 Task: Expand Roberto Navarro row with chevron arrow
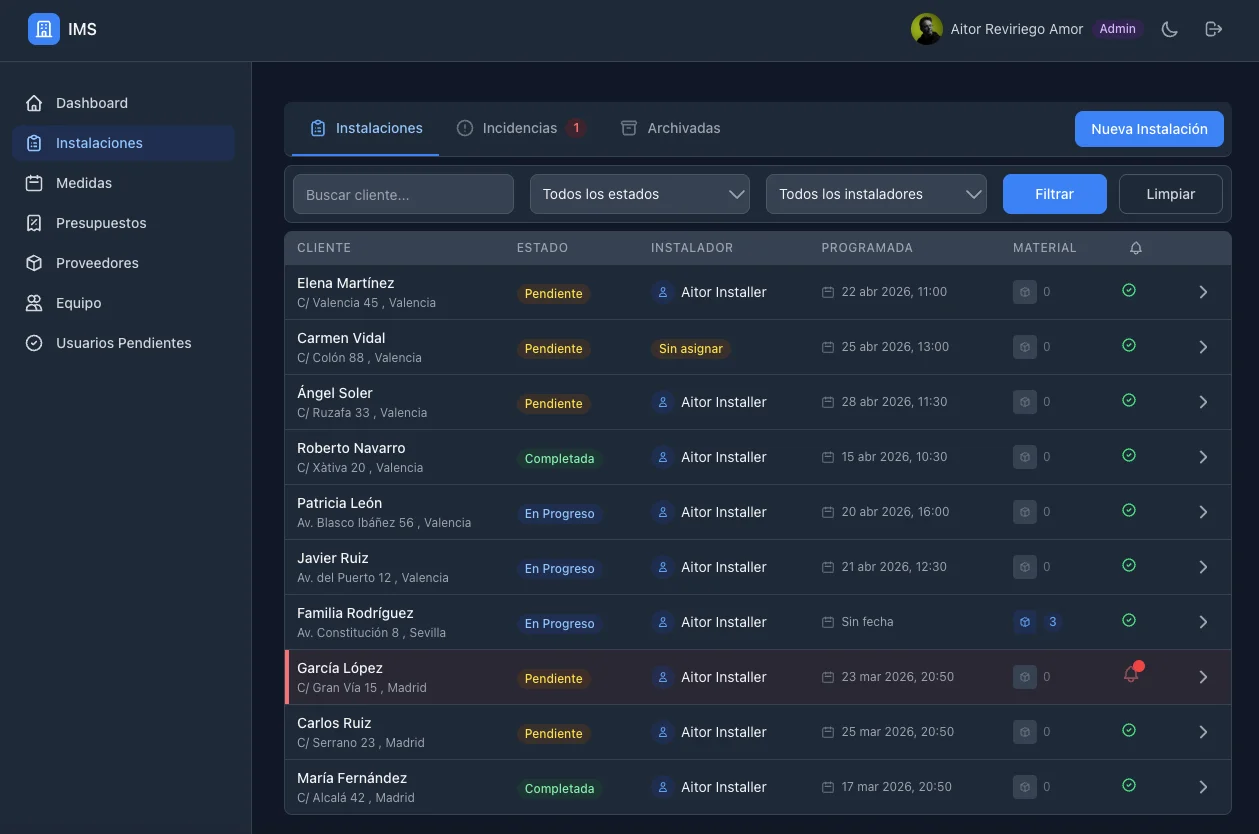pyautogui.click(x=1203, y=457)
